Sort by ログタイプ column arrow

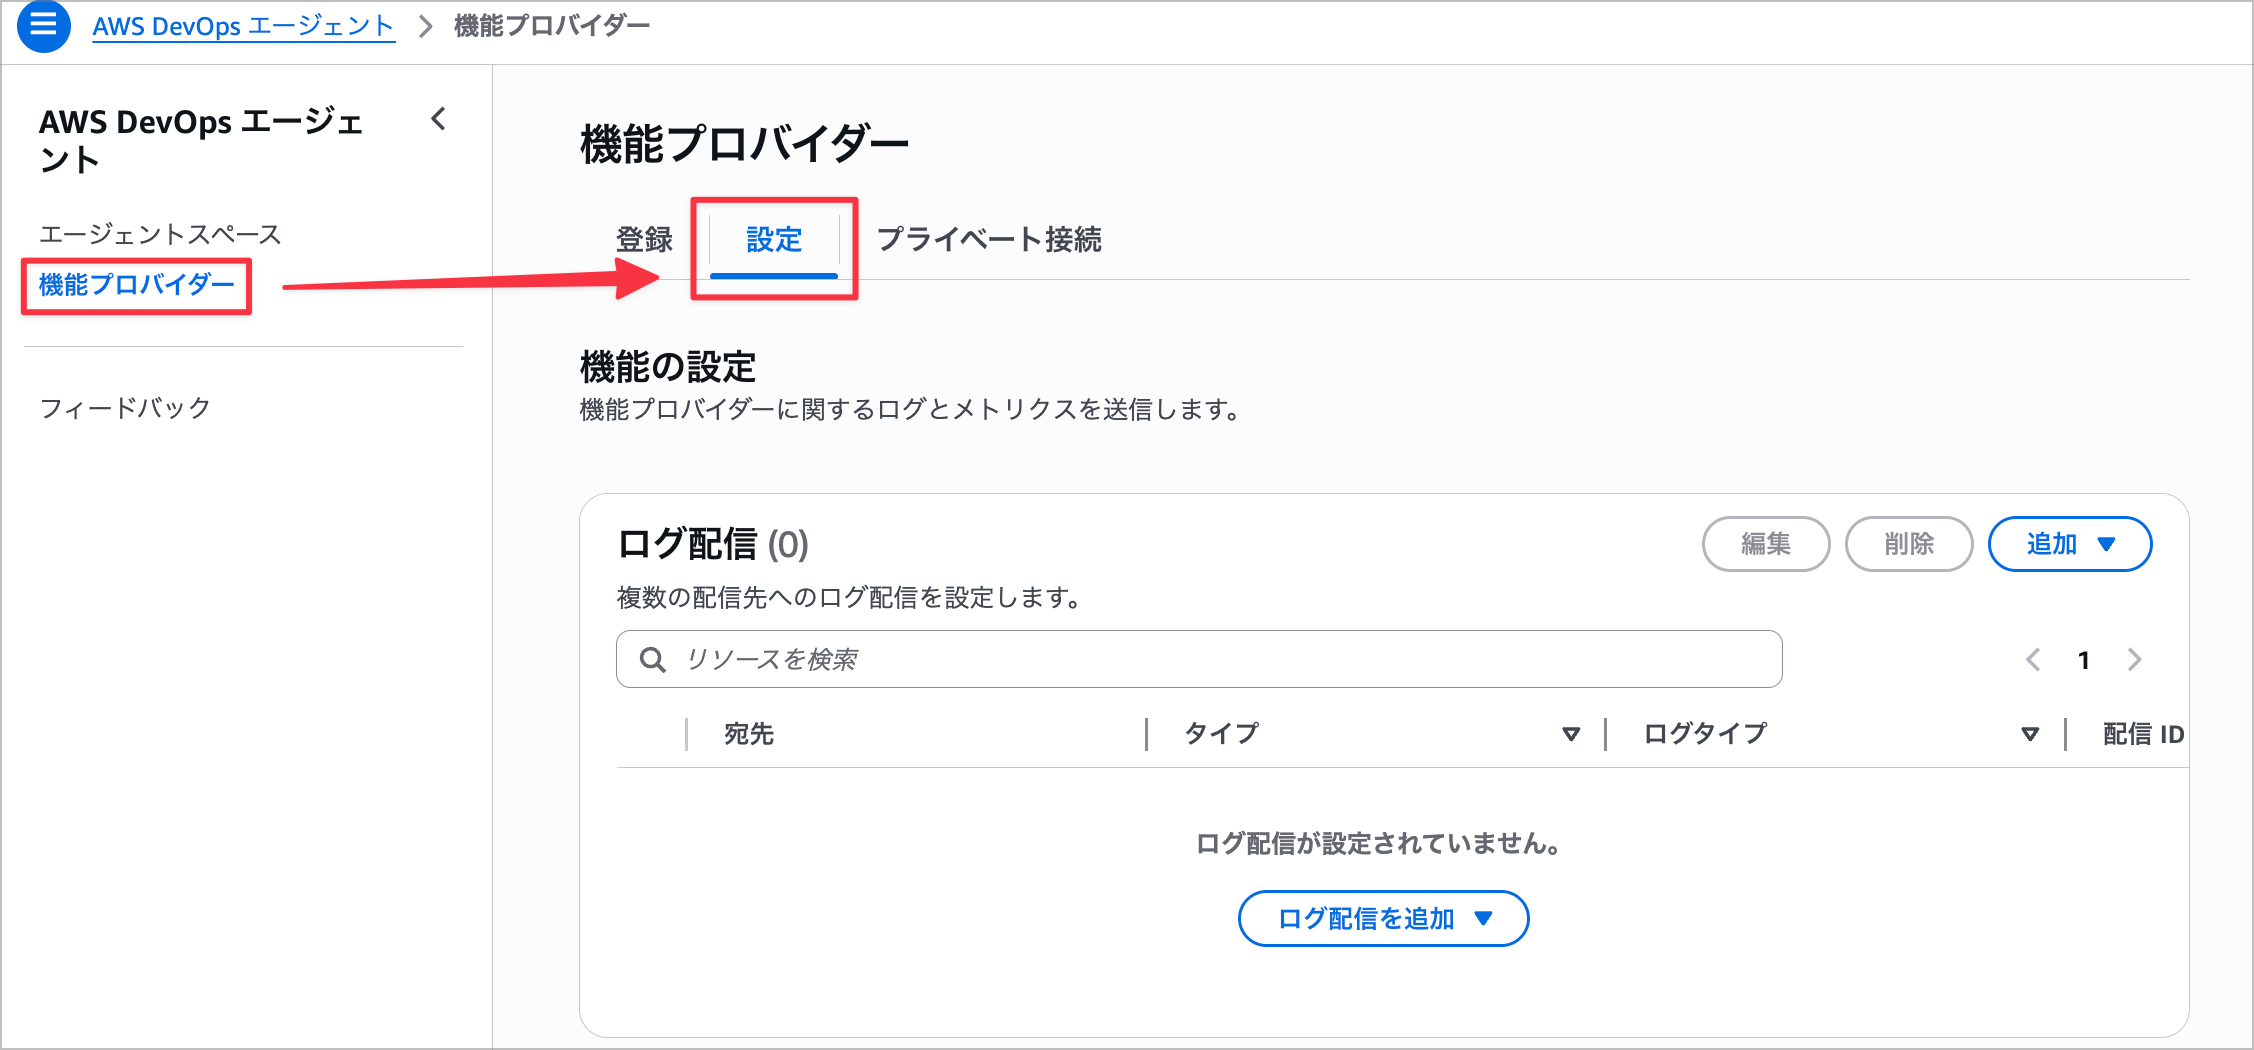tap(2030, 735)
